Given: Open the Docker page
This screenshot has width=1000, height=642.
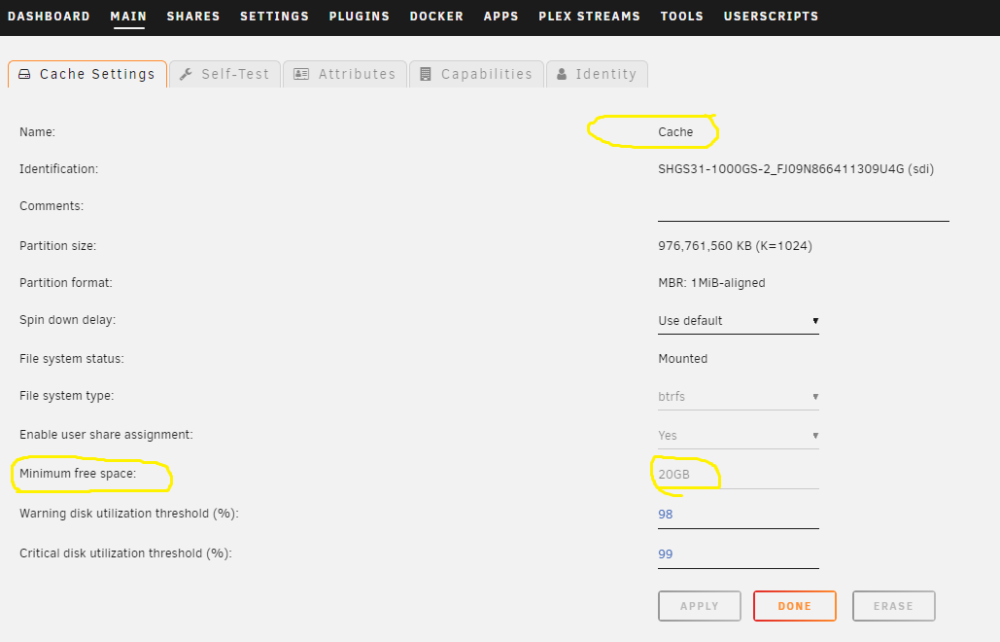Looking at the screenshot, I should (x=436, y=16).
